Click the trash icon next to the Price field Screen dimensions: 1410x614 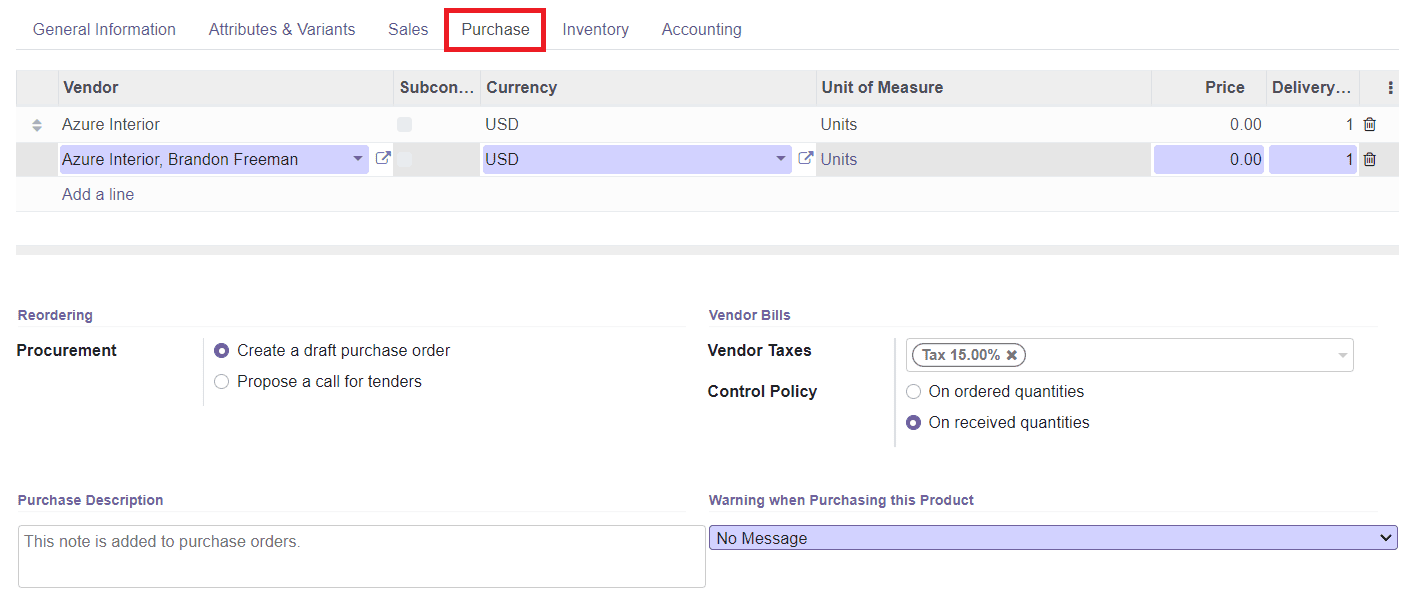coord(1369,159)
